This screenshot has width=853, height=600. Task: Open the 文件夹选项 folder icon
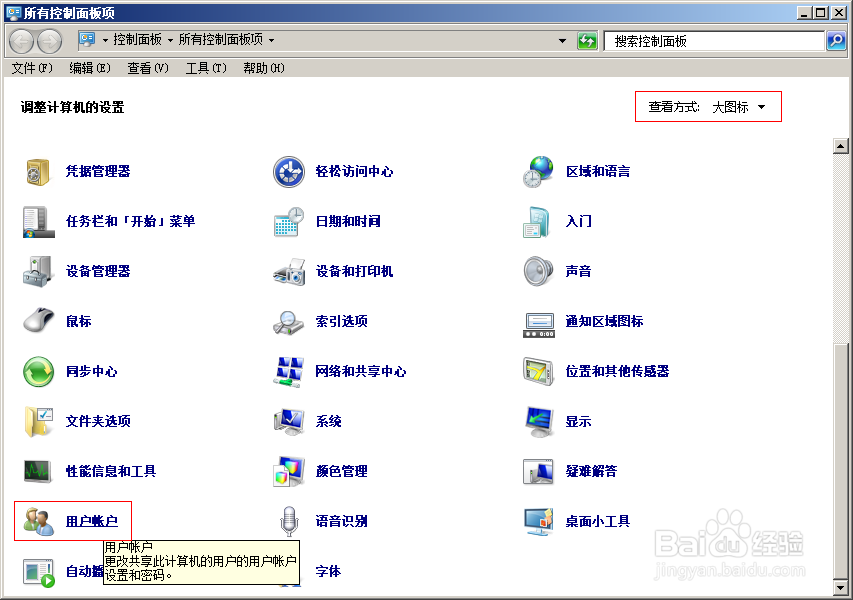coord(39,422)
